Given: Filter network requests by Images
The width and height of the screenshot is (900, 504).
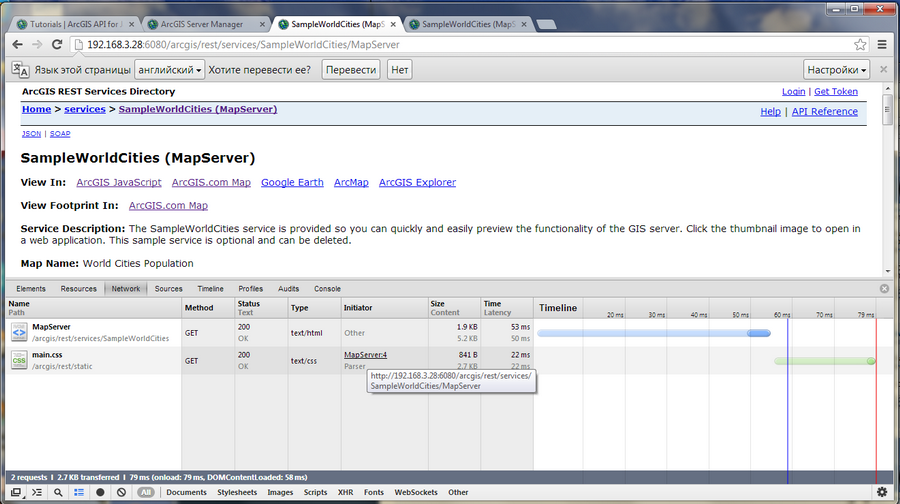Looking at the screenshot, I should point(280,492).
